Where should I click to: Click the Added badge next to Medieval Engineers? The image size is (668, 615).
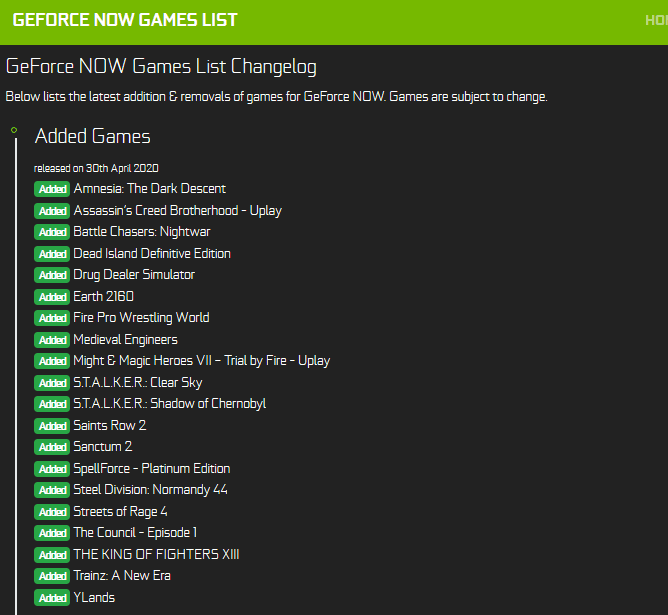(x=52, y=340)
